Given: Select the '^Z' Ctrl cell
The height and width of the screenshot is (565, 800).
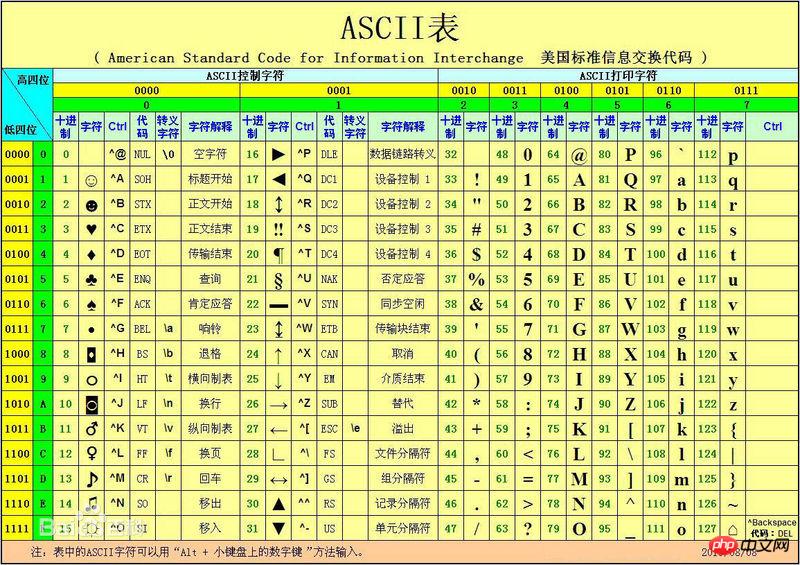Looking at the screenshot, I should (x=305, y=403).
